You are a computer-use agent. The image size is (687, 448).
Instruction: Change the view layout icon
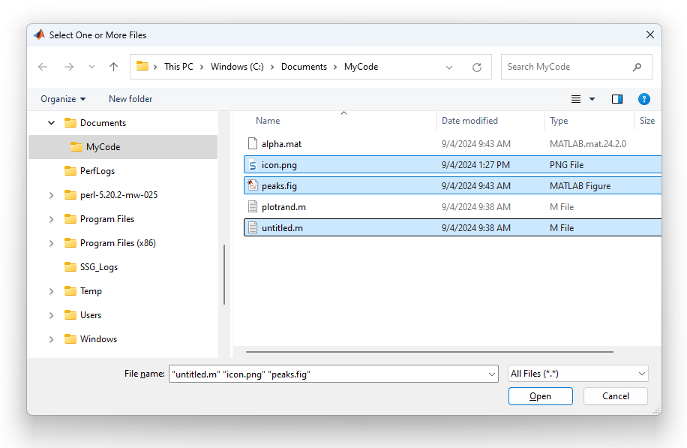[x=576, y=99]
